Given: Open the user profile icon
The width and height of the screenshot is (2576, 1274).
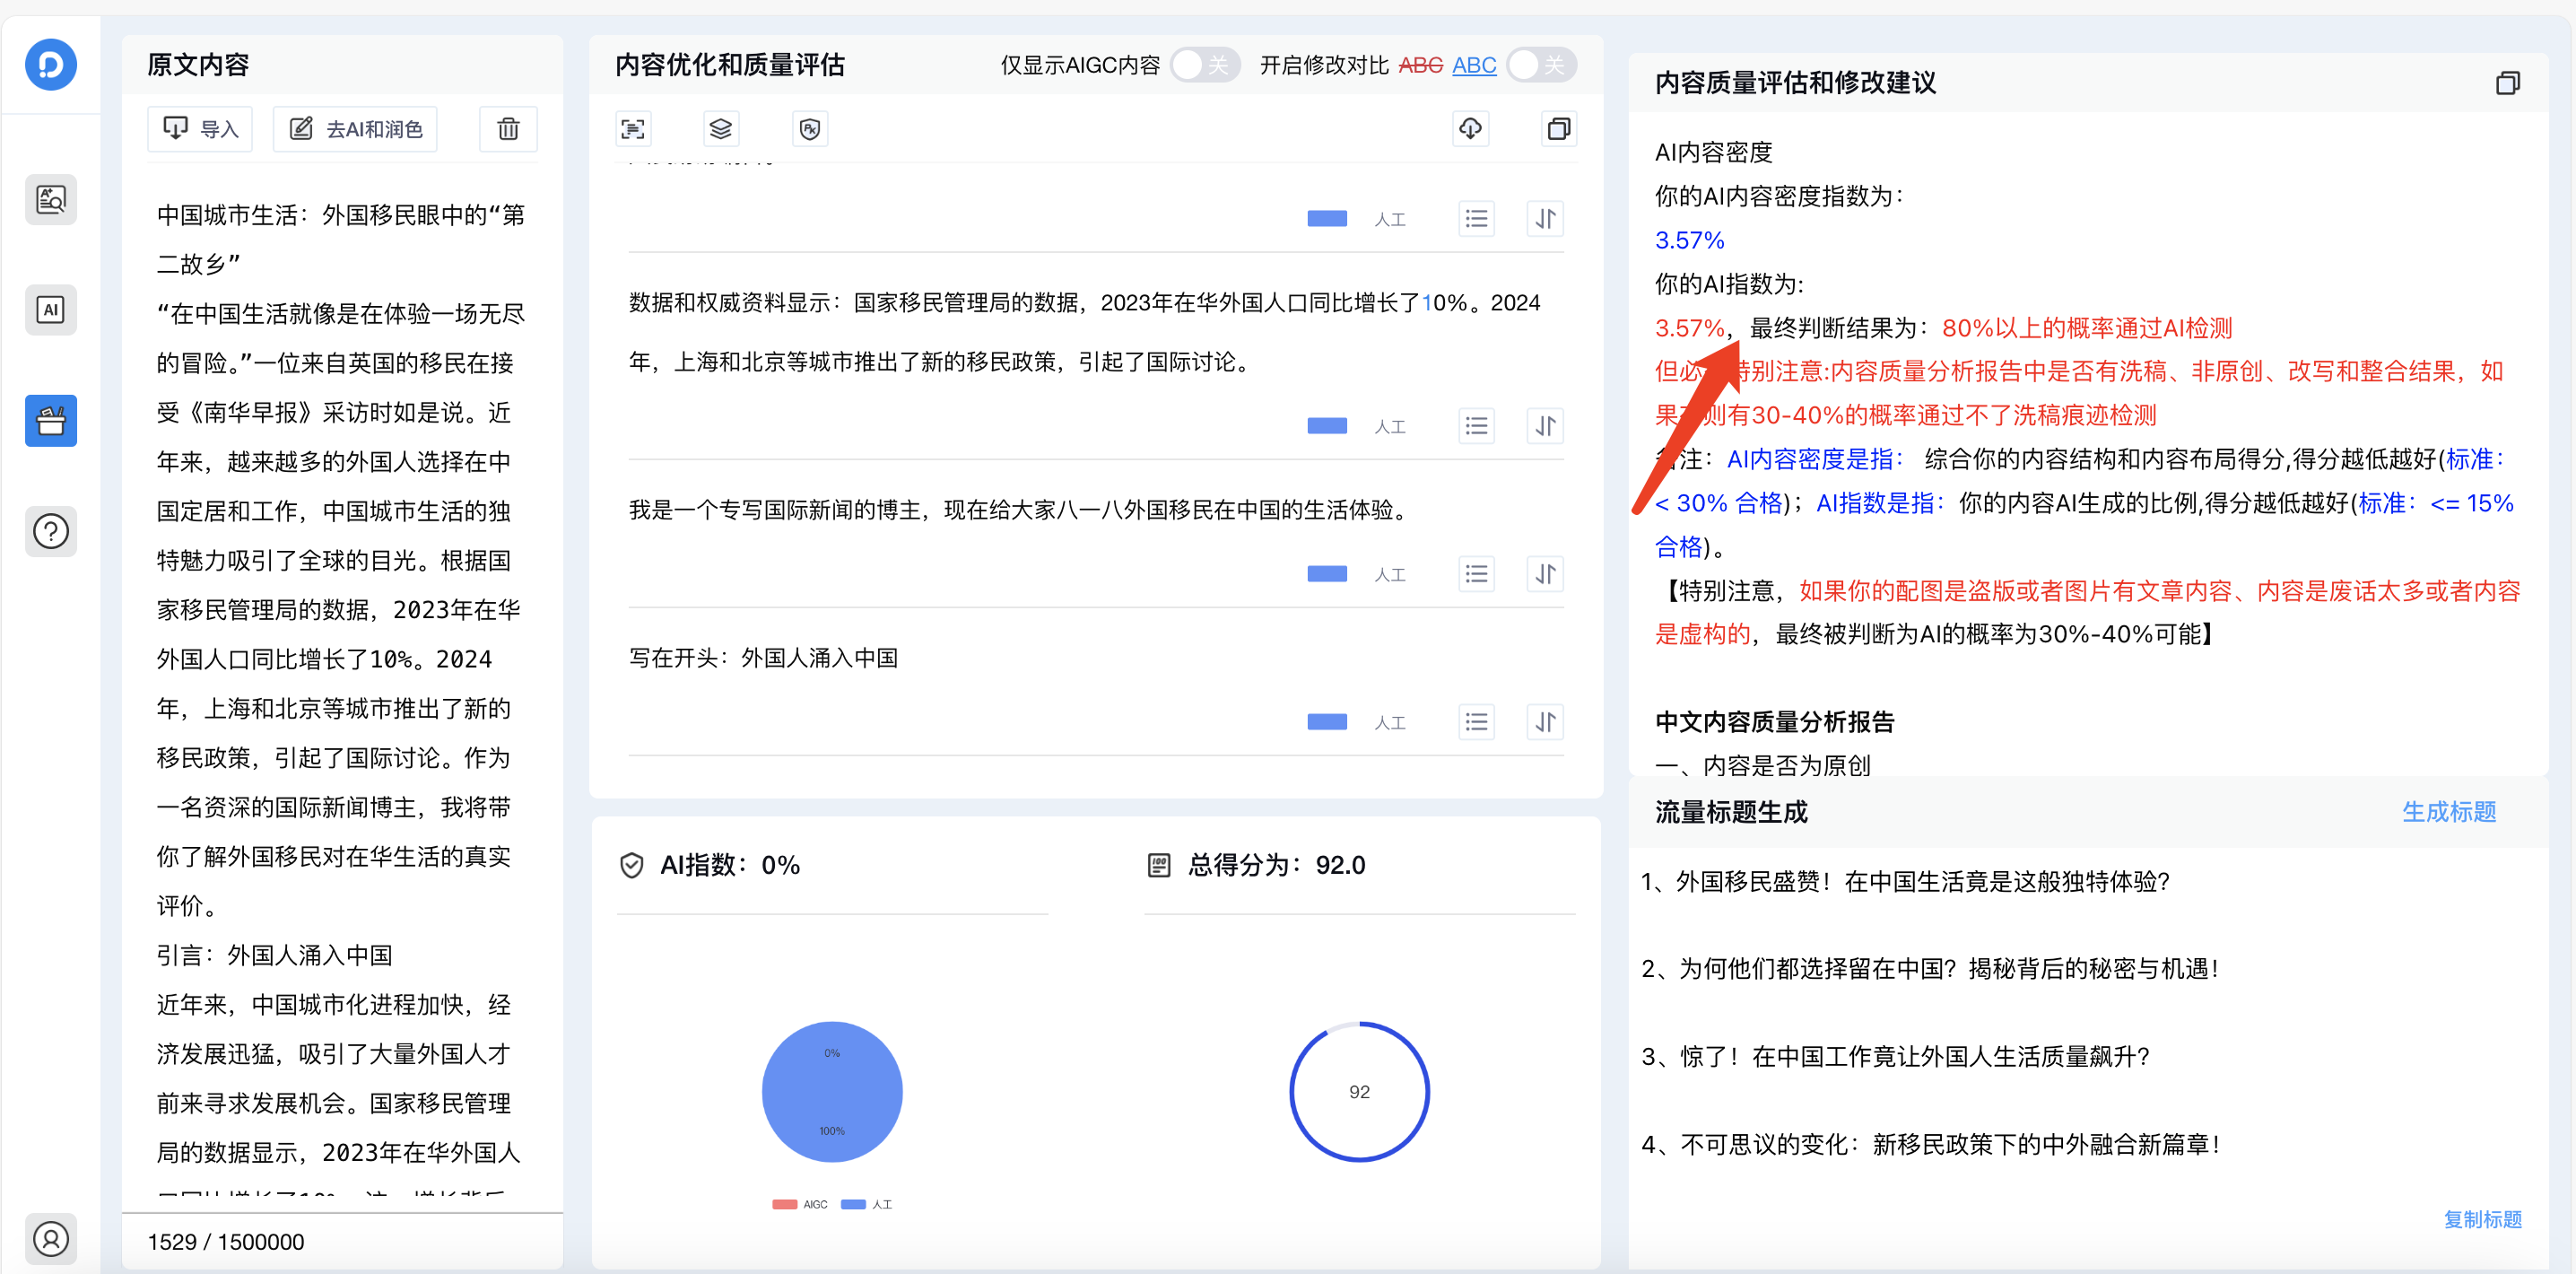Looking at the screenshot, I should [x=51, y=1239].
